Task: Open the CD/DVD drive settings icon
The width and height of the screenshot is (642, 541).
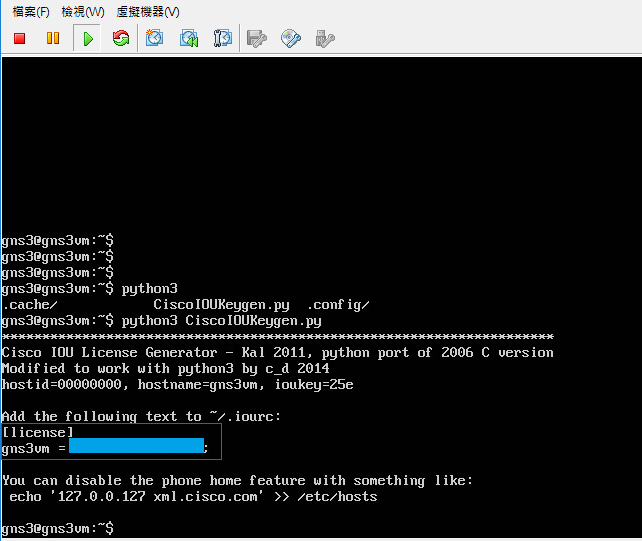Action: tap(291, 38)
